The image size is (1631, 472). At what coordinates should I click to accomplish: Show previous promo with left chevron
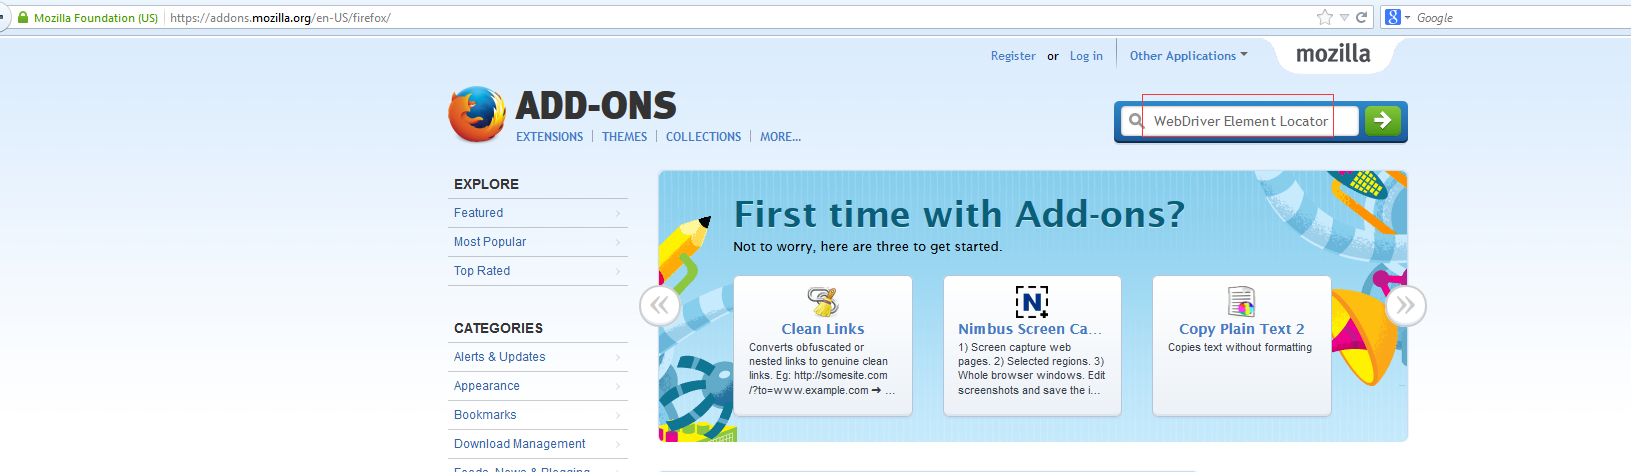(660, 306)
